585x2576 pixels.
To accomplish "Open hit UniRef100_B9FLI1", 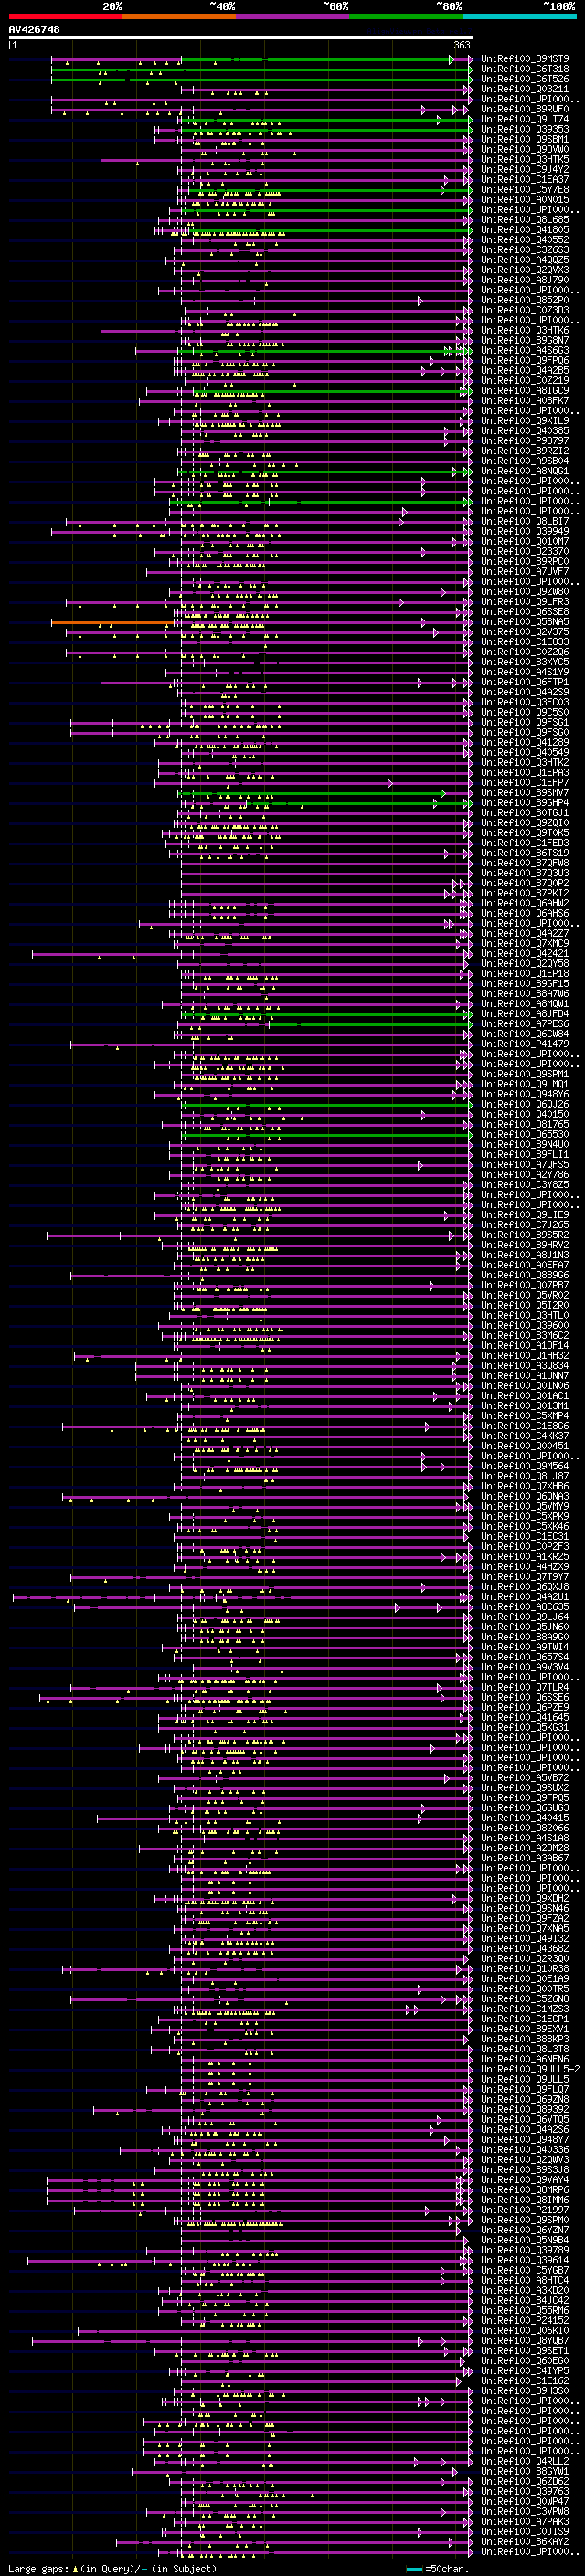I will pos(525,1154).
